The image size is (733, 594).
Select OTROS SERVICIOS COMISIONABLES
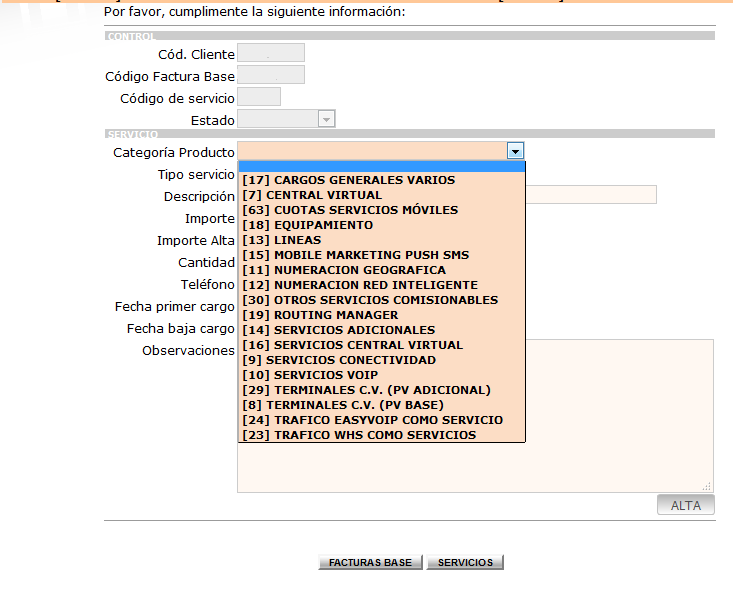(382, 300)
